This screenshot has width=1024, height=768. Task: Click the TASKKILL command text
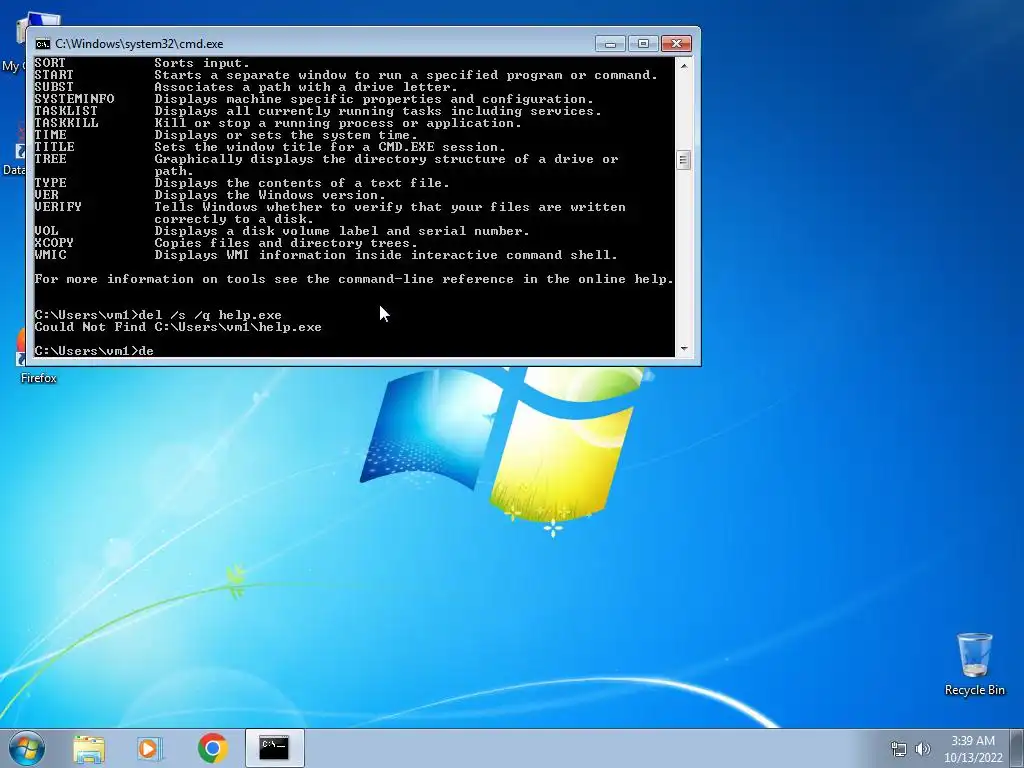(66, 123)
